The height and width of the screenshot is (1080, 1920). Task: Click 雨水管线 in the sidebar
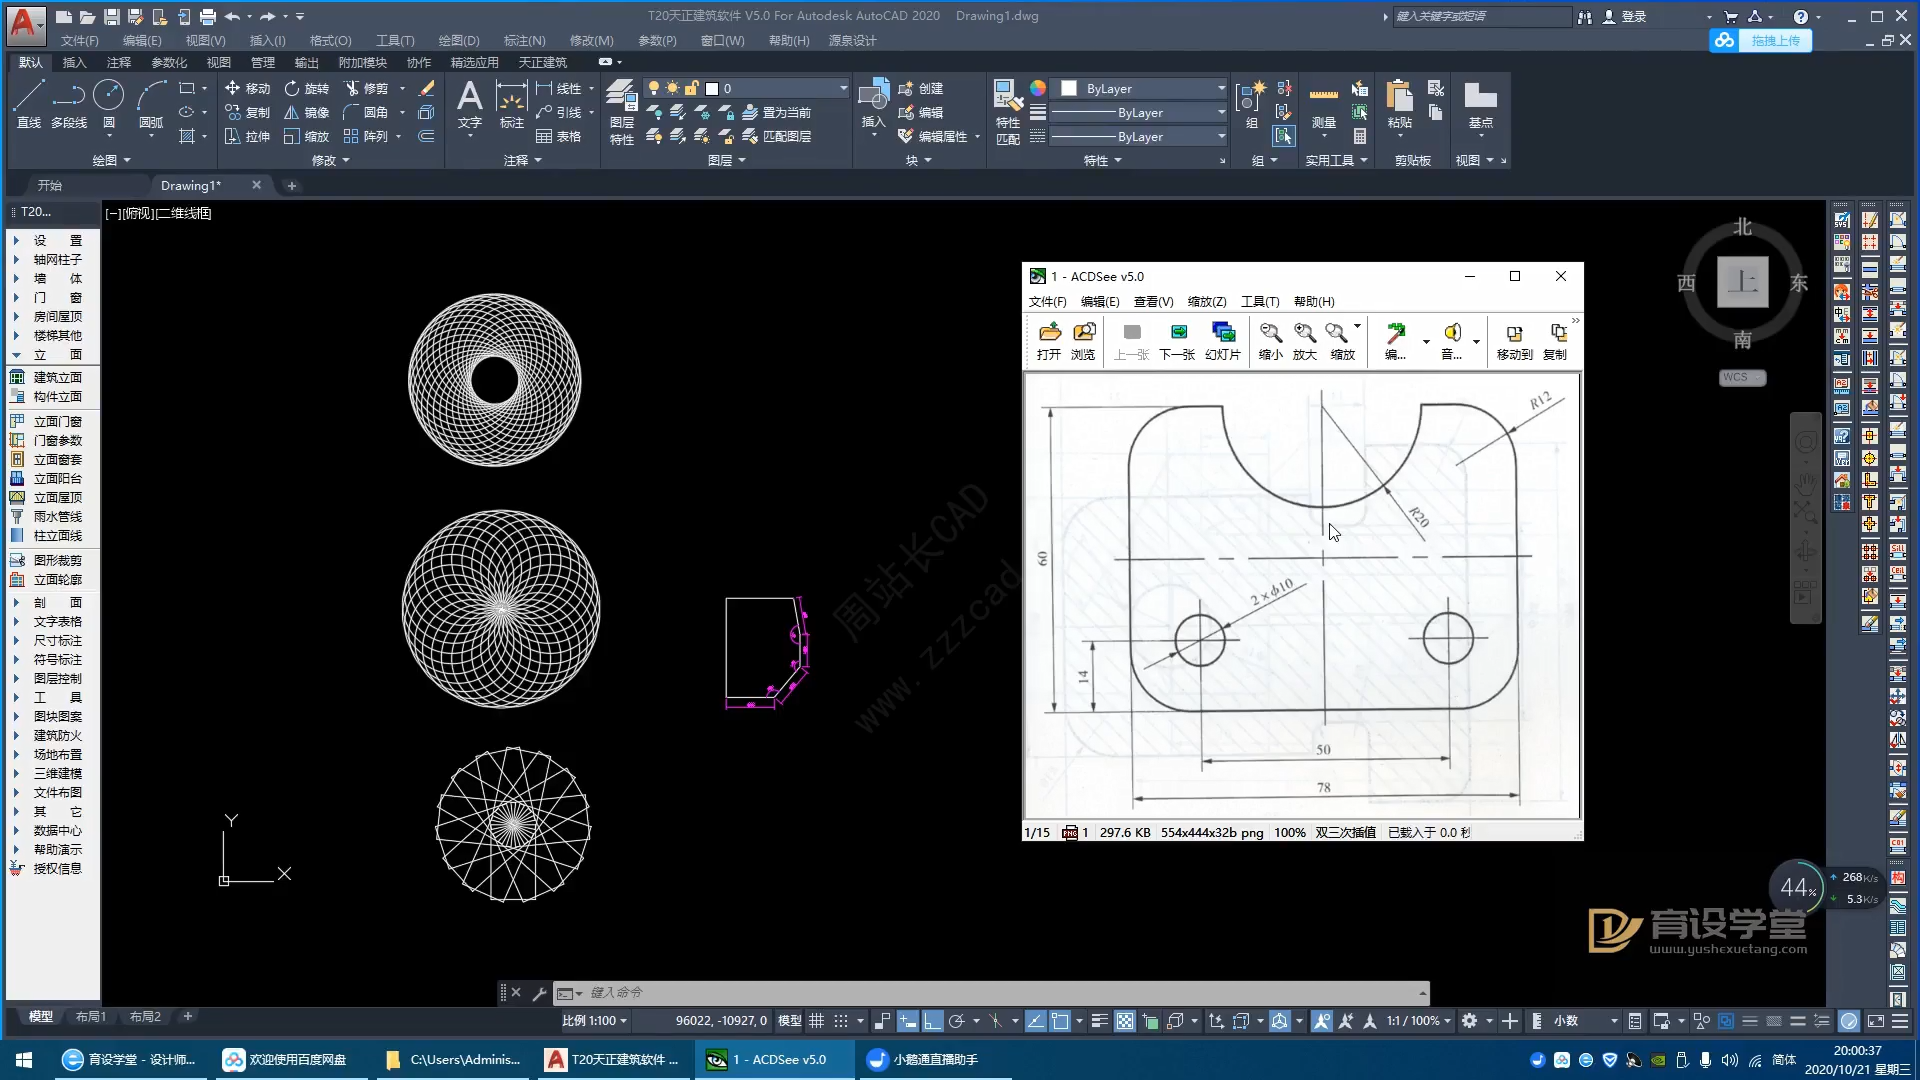click(x=47, y=517)
